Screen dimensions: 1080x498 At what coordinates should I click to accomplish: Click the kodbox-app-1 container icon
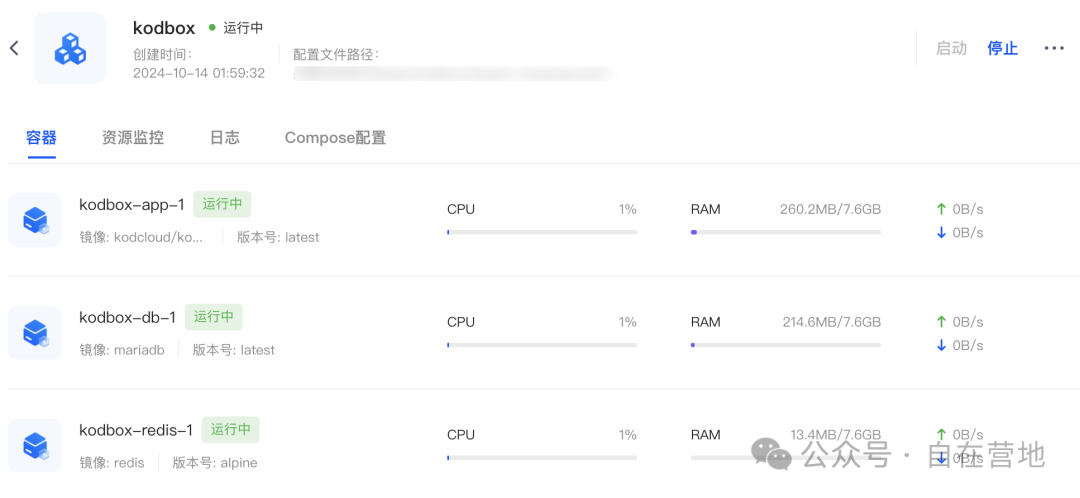(x=35, y=220)
